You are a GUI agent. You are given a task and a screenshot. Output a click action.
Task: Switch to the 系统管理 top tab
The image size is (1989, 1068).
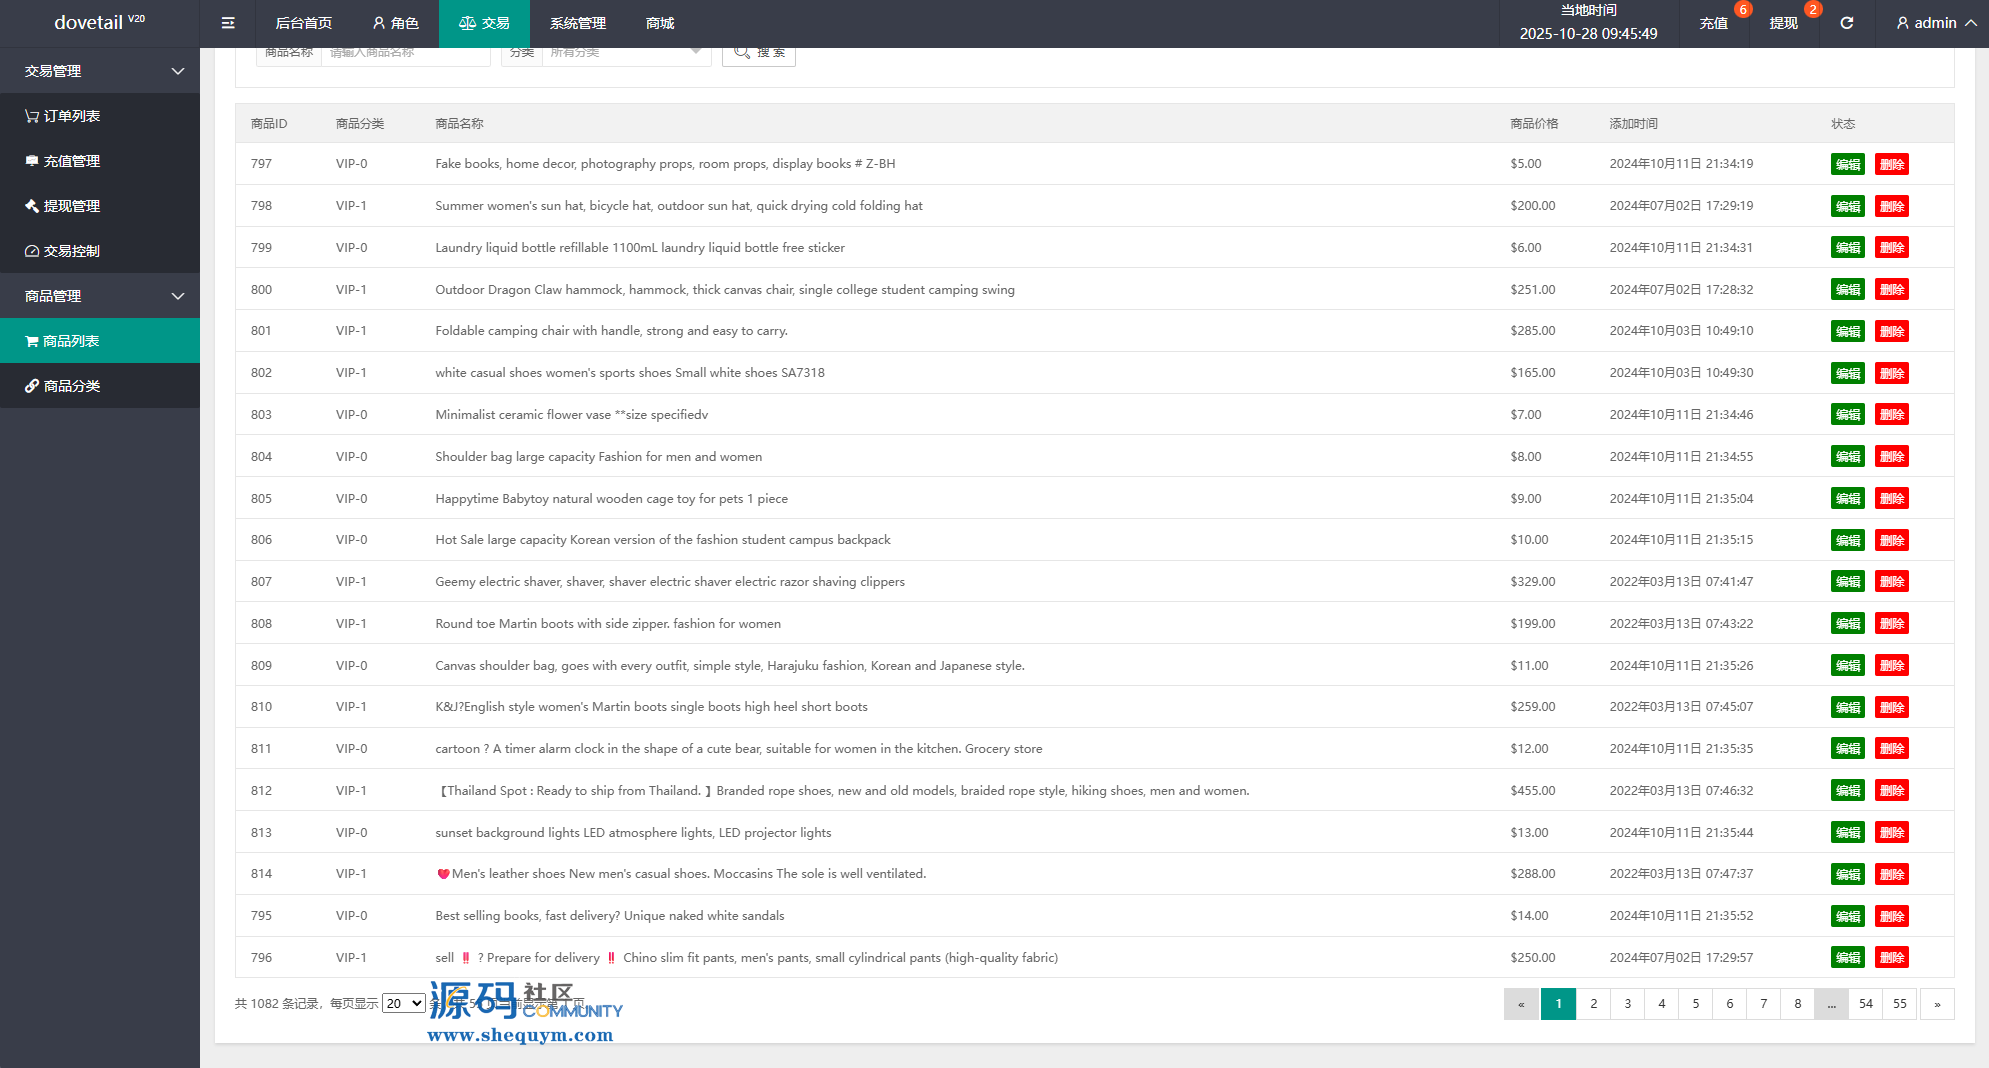[x=577, y=23]
